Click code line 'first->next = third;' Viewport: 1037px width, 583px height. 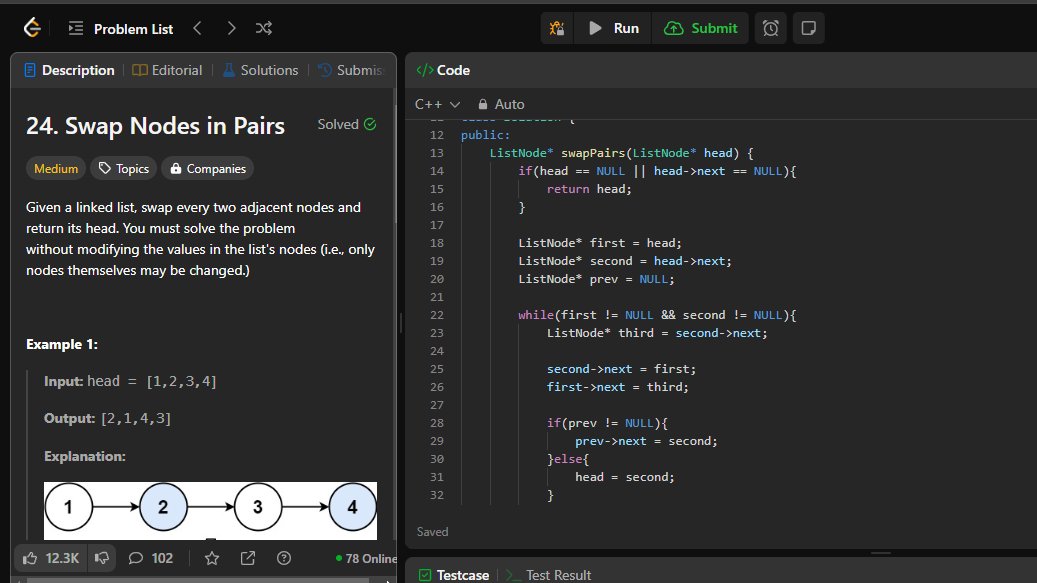[x=618, y=387]
